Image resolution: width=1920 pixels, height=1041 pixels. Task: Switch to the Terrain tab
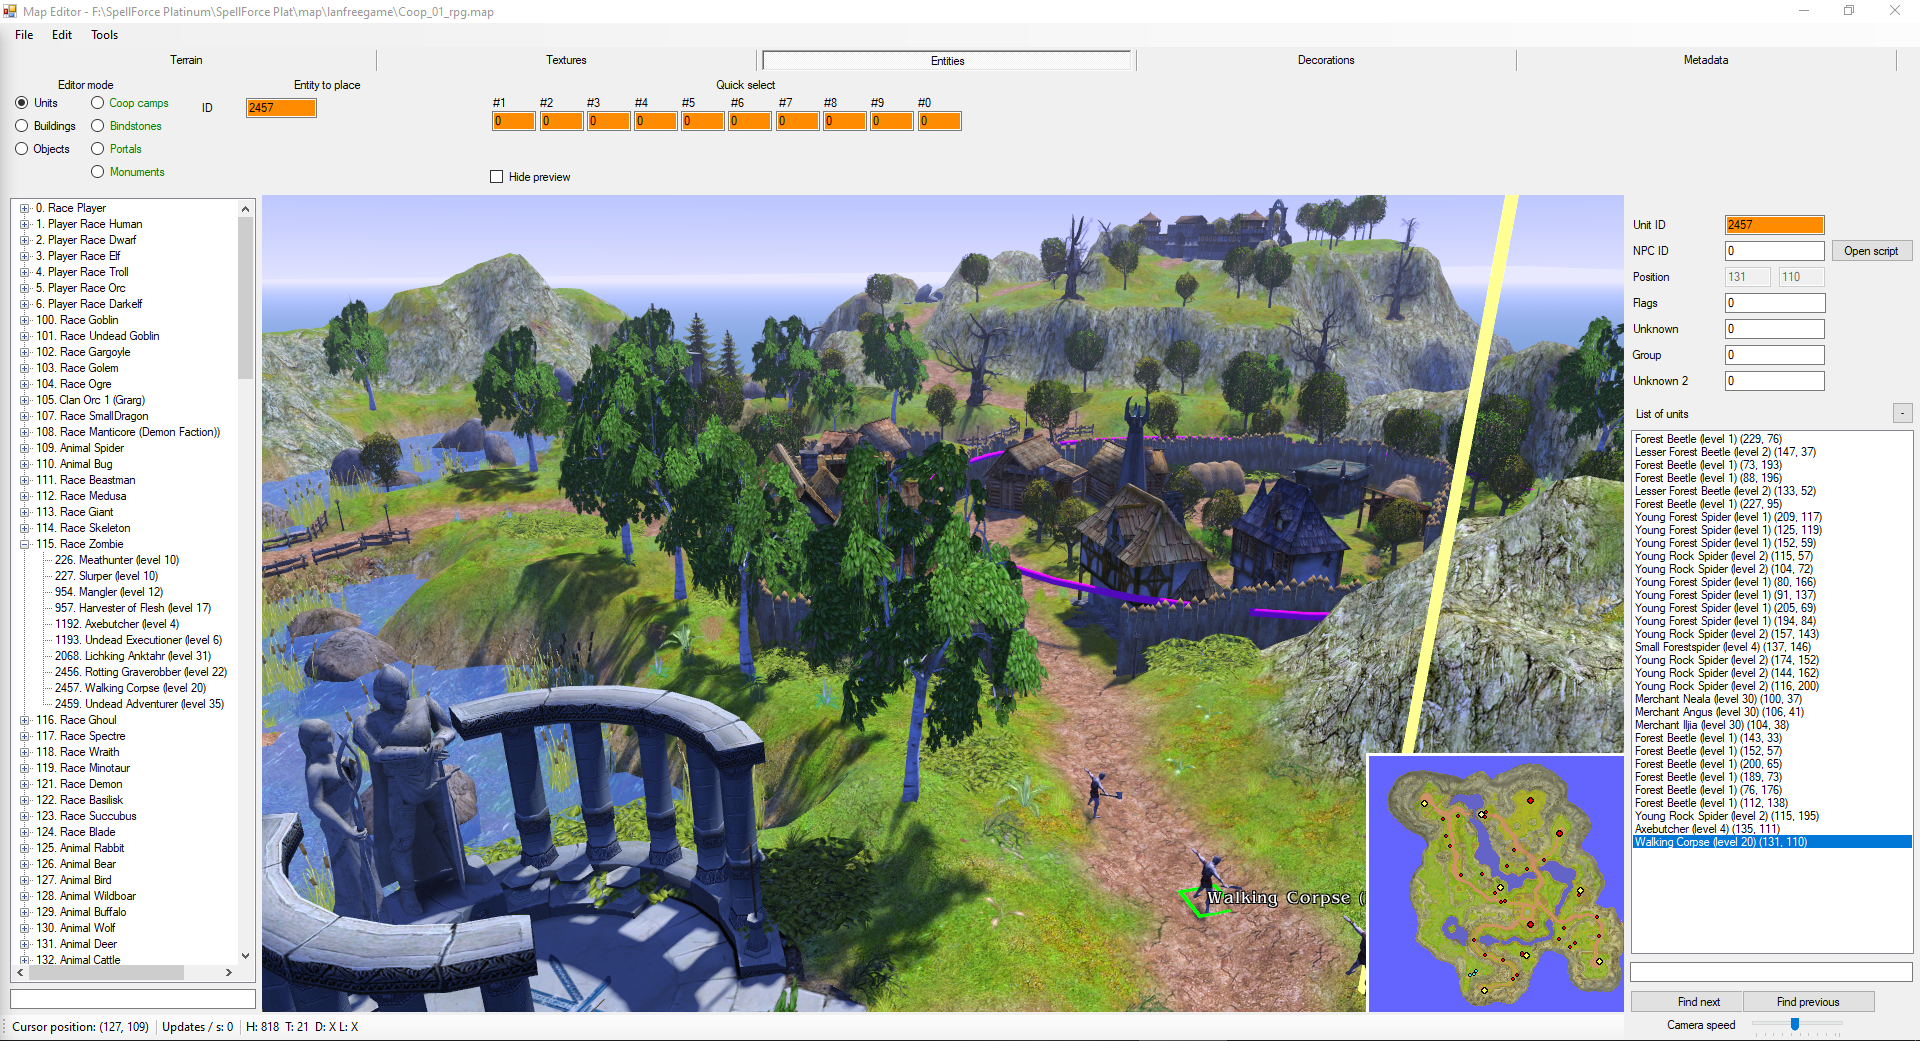point(186,60)
